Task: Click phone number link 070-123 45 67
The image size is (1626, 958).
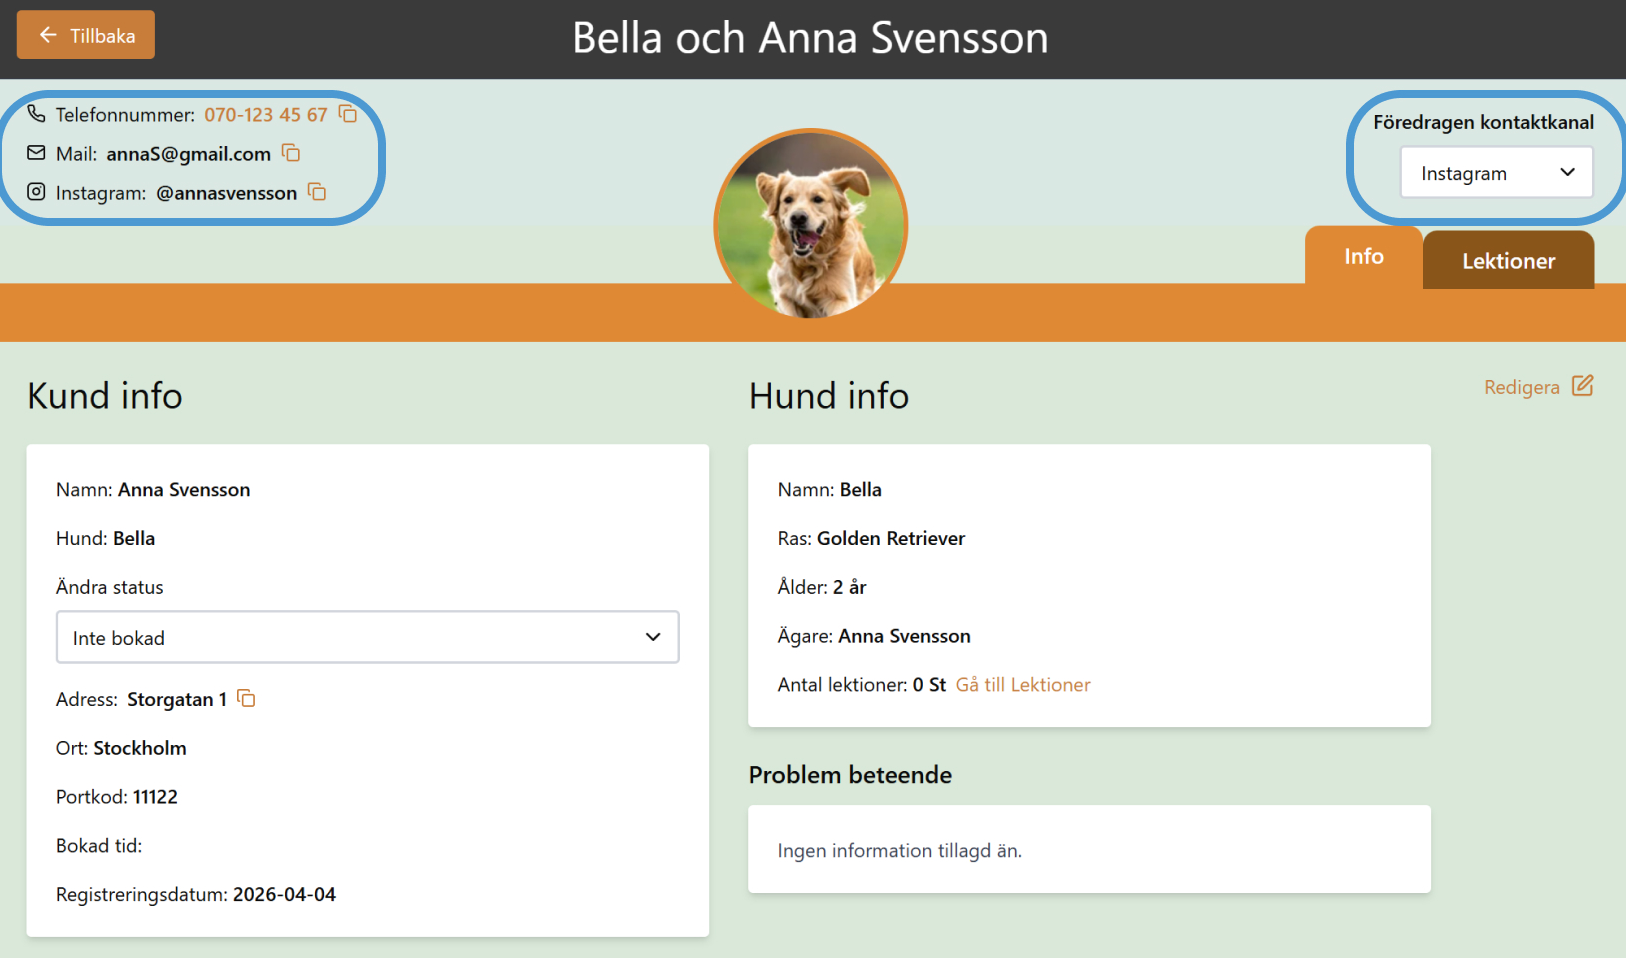Action: [266, 114]
